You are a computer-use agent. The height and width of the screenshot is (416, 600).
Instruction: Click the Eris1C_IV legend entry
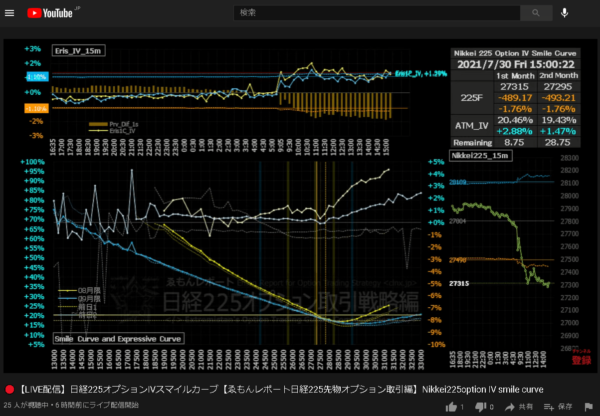pyautogui.click(x=112, y=131)
